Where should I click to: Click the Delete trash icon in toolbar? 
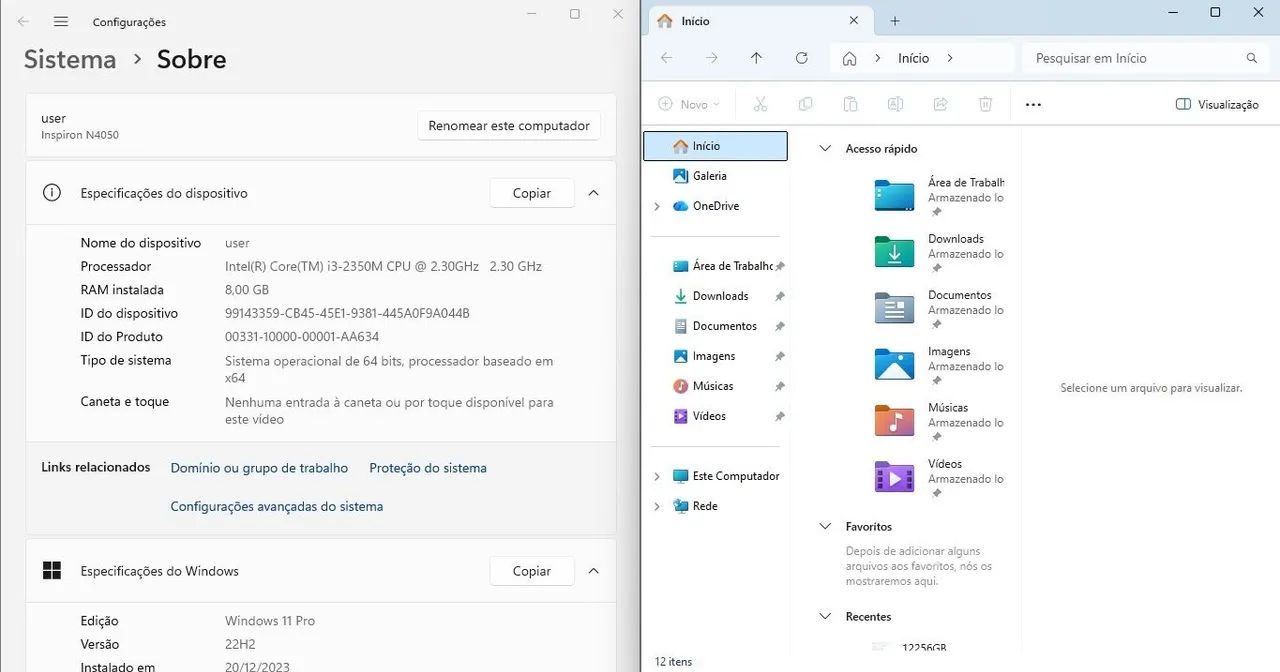pos(985,104)
